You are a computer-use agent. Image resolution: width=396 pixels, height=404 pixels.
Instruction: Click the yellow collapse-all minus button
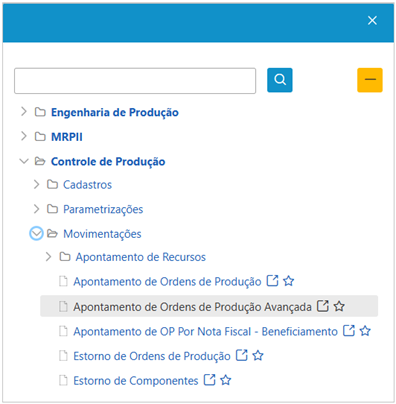point(370,80)
